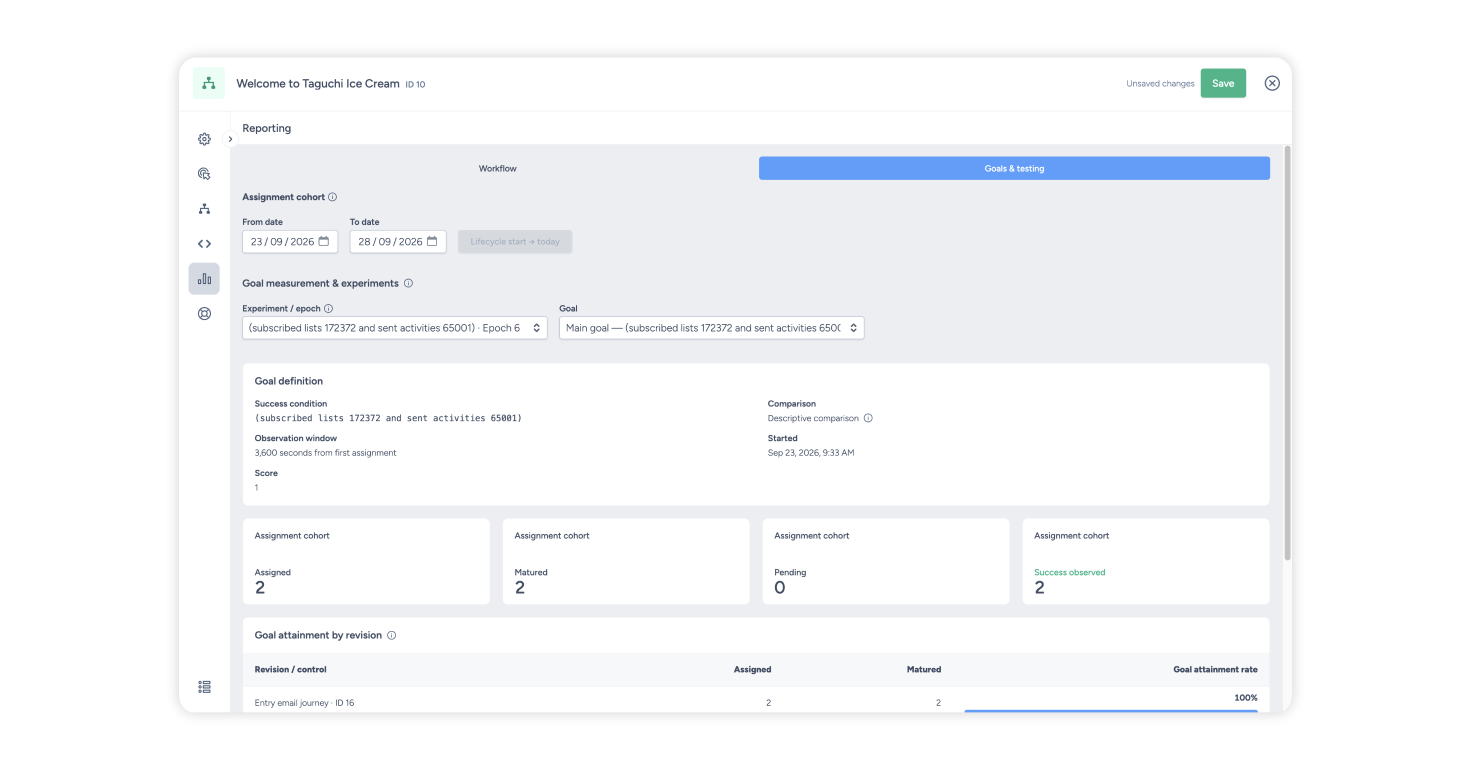Click info icon next to Assignment cohort heading
The height and width of the screenshot is (771, 1471).
point(333,197)
